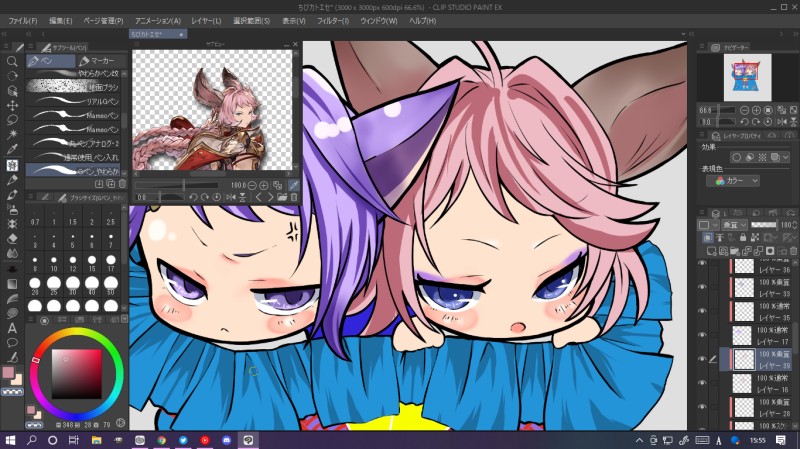This screenshot has height=449, width=800.
Task: Open Twitter from the Windows taskbar
Action: 183,440
